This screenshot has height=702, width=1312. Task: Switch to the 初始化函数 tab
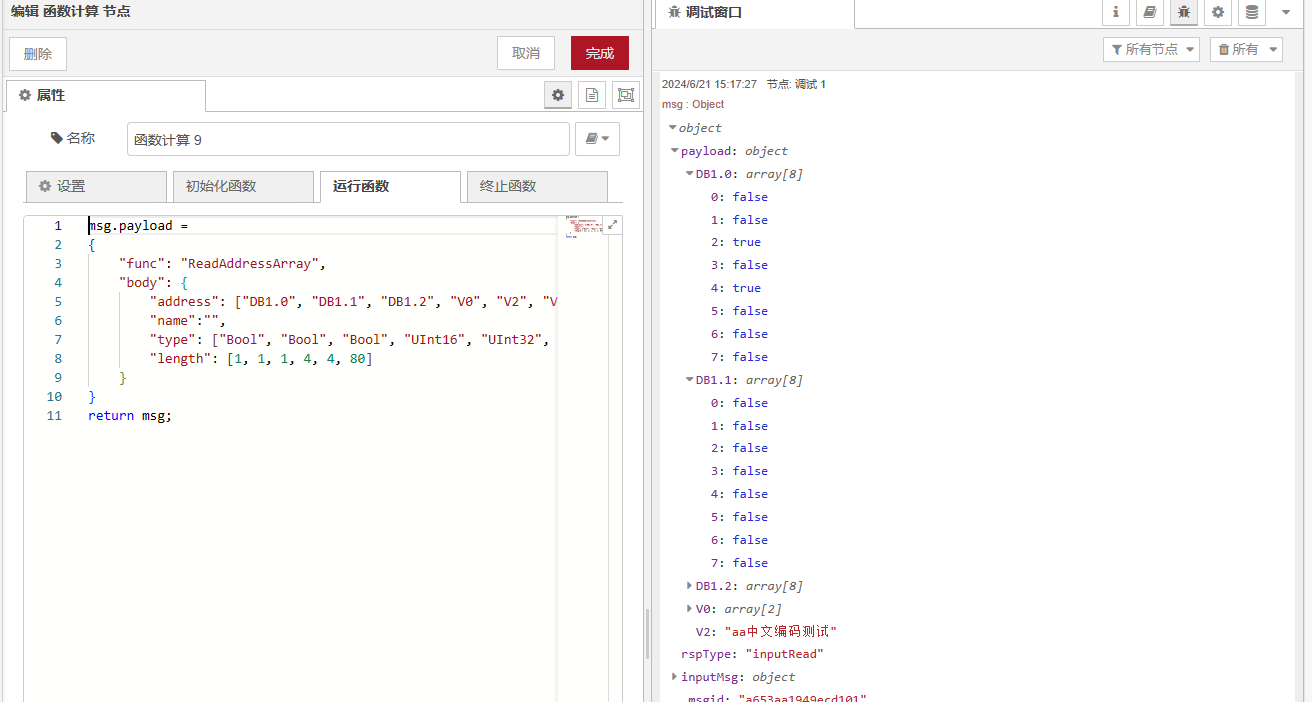(x=243, y=186)
